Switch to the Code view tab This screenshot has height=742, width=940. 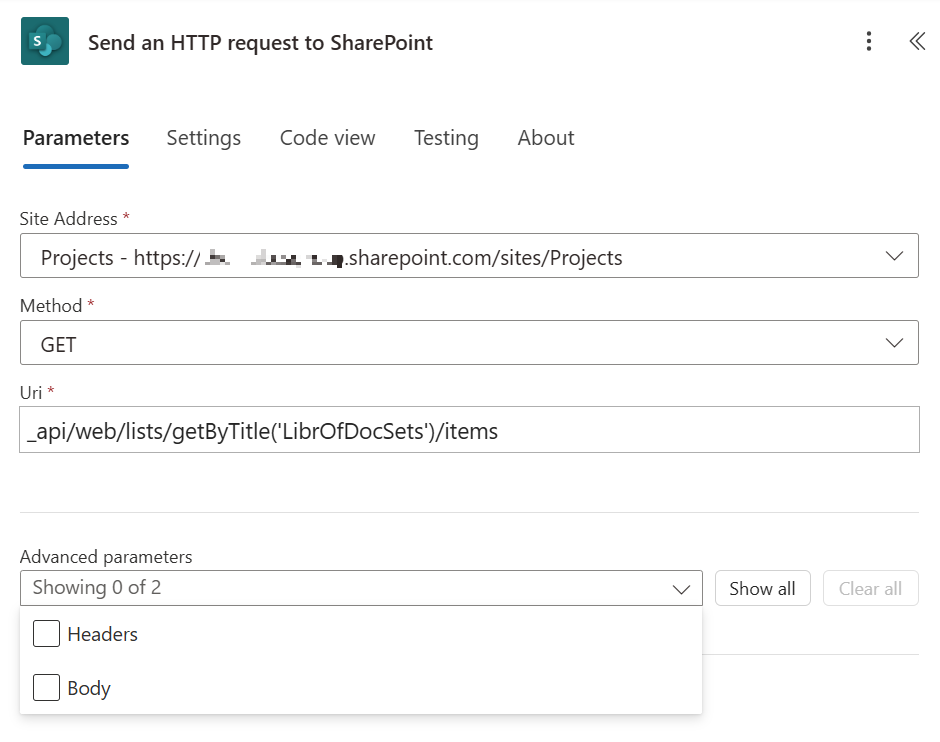click(327, 138)
